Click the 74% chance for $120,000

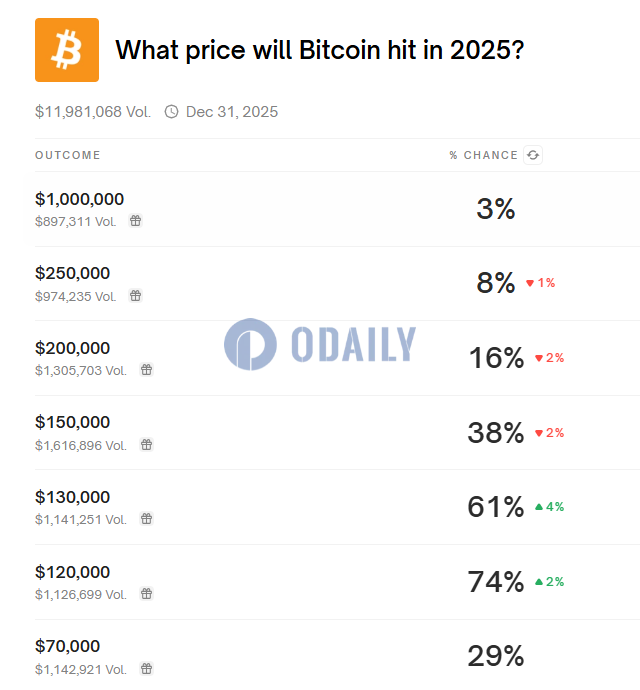(x=496, y=582)
